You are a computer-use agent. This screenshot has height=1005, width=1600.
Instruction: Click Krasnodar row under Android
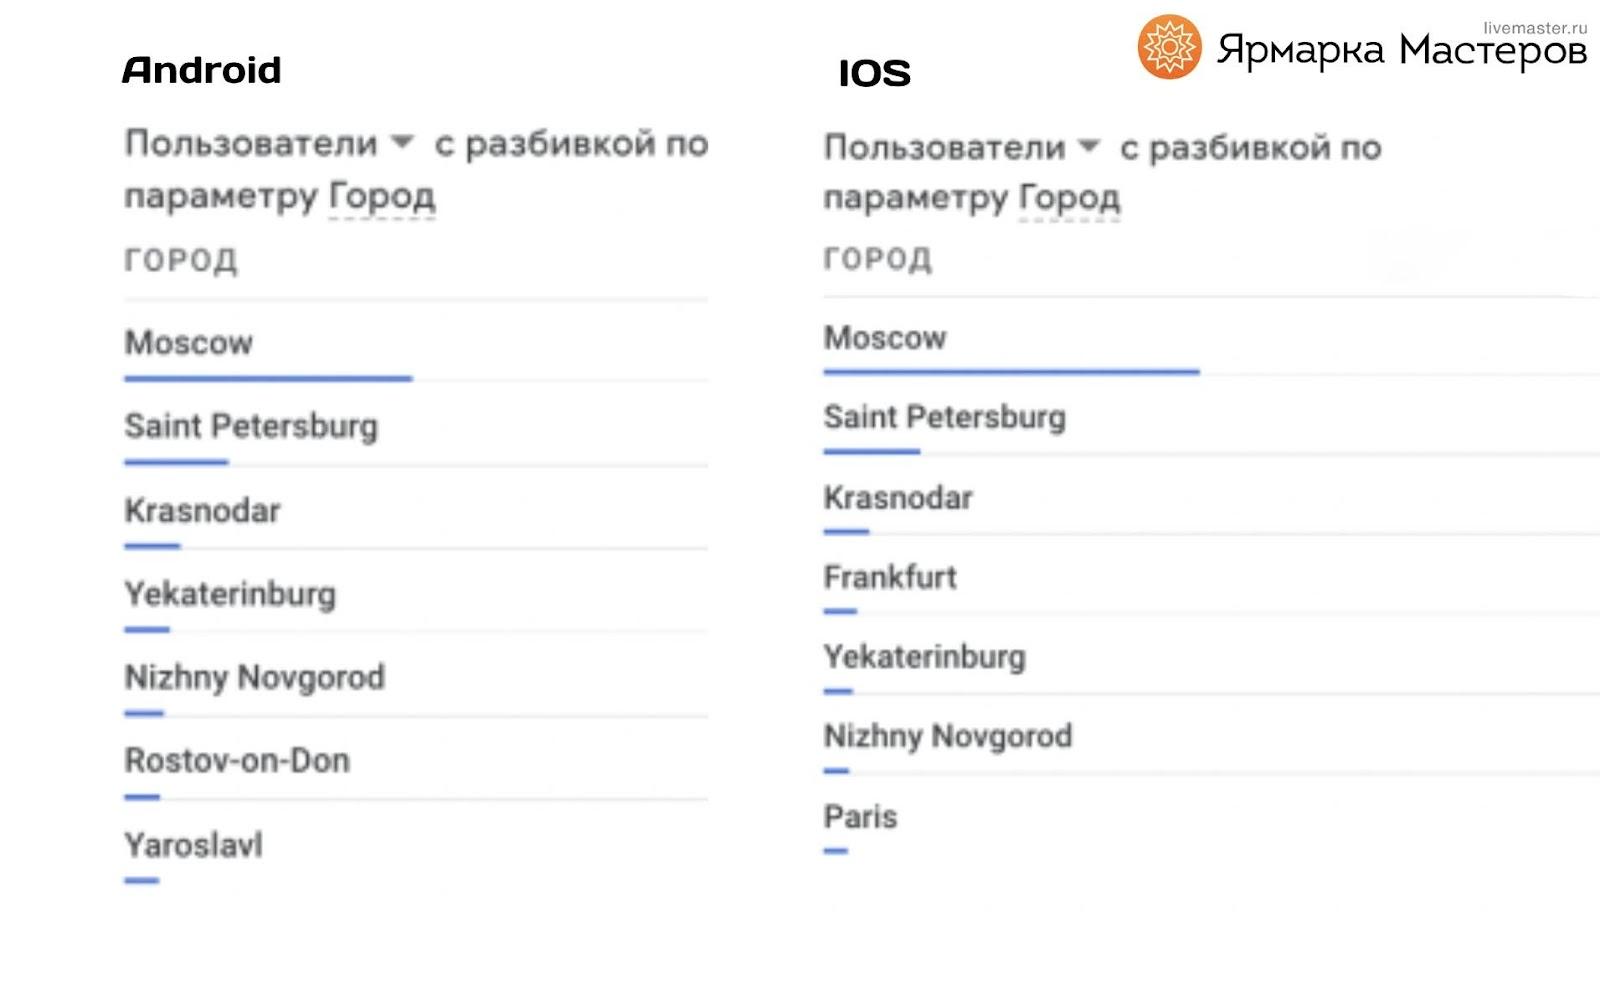click(x=202, y=511)
